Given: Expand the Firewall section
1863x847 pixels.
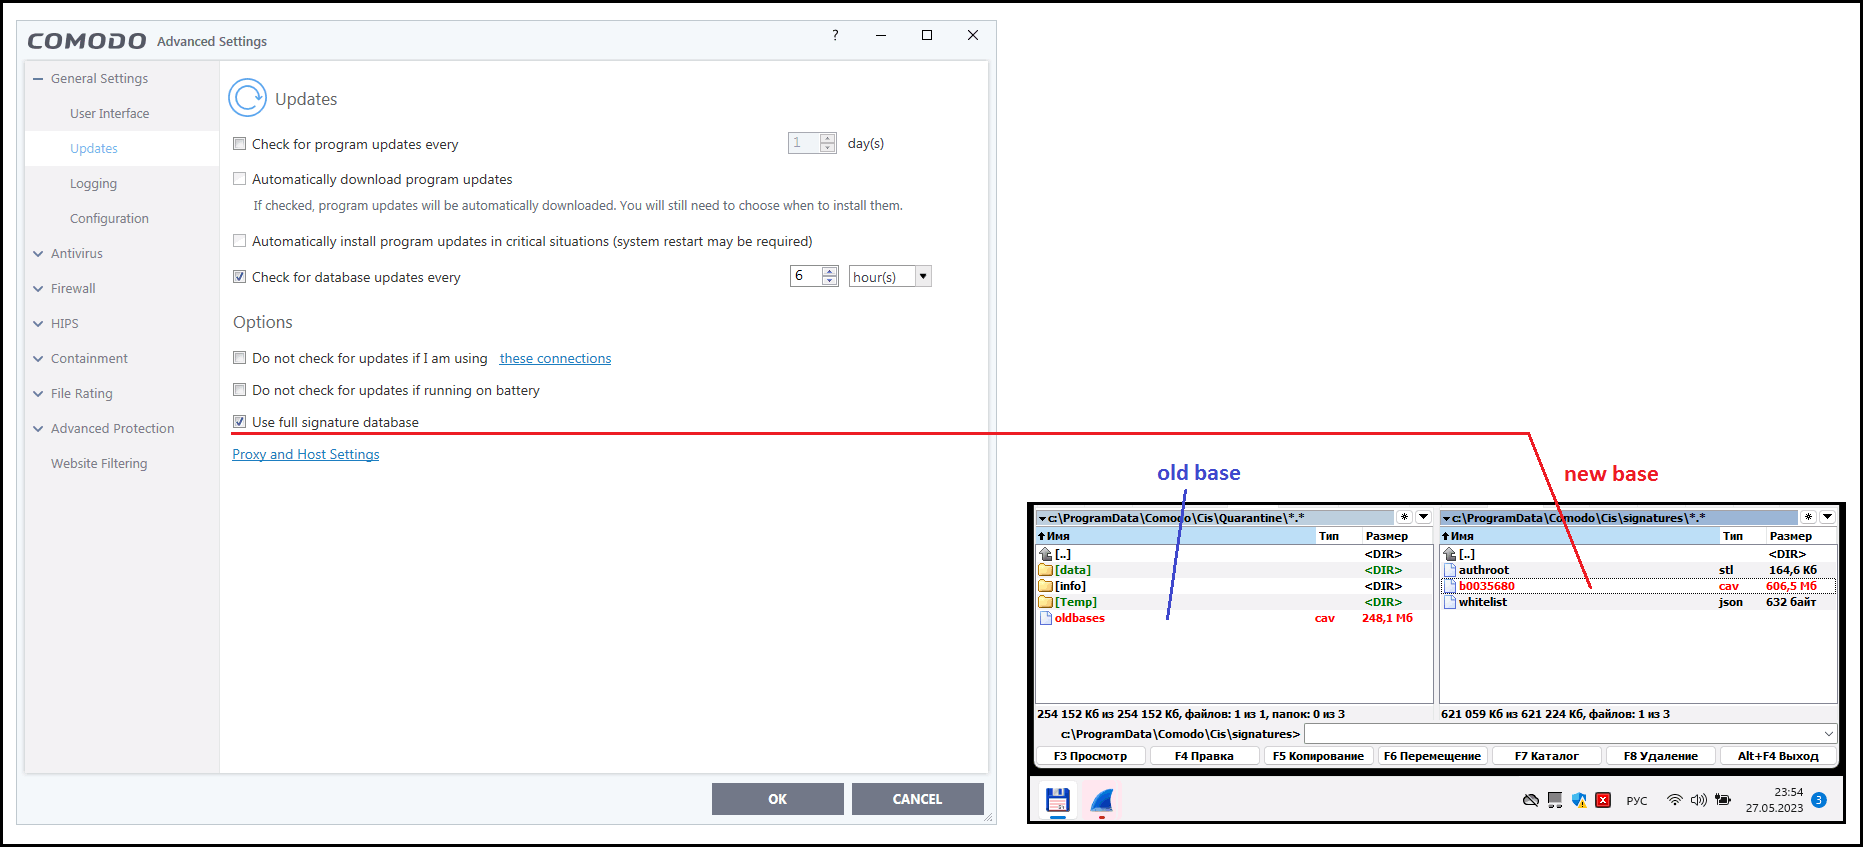Looking at the screenshot, I should 38,289.
